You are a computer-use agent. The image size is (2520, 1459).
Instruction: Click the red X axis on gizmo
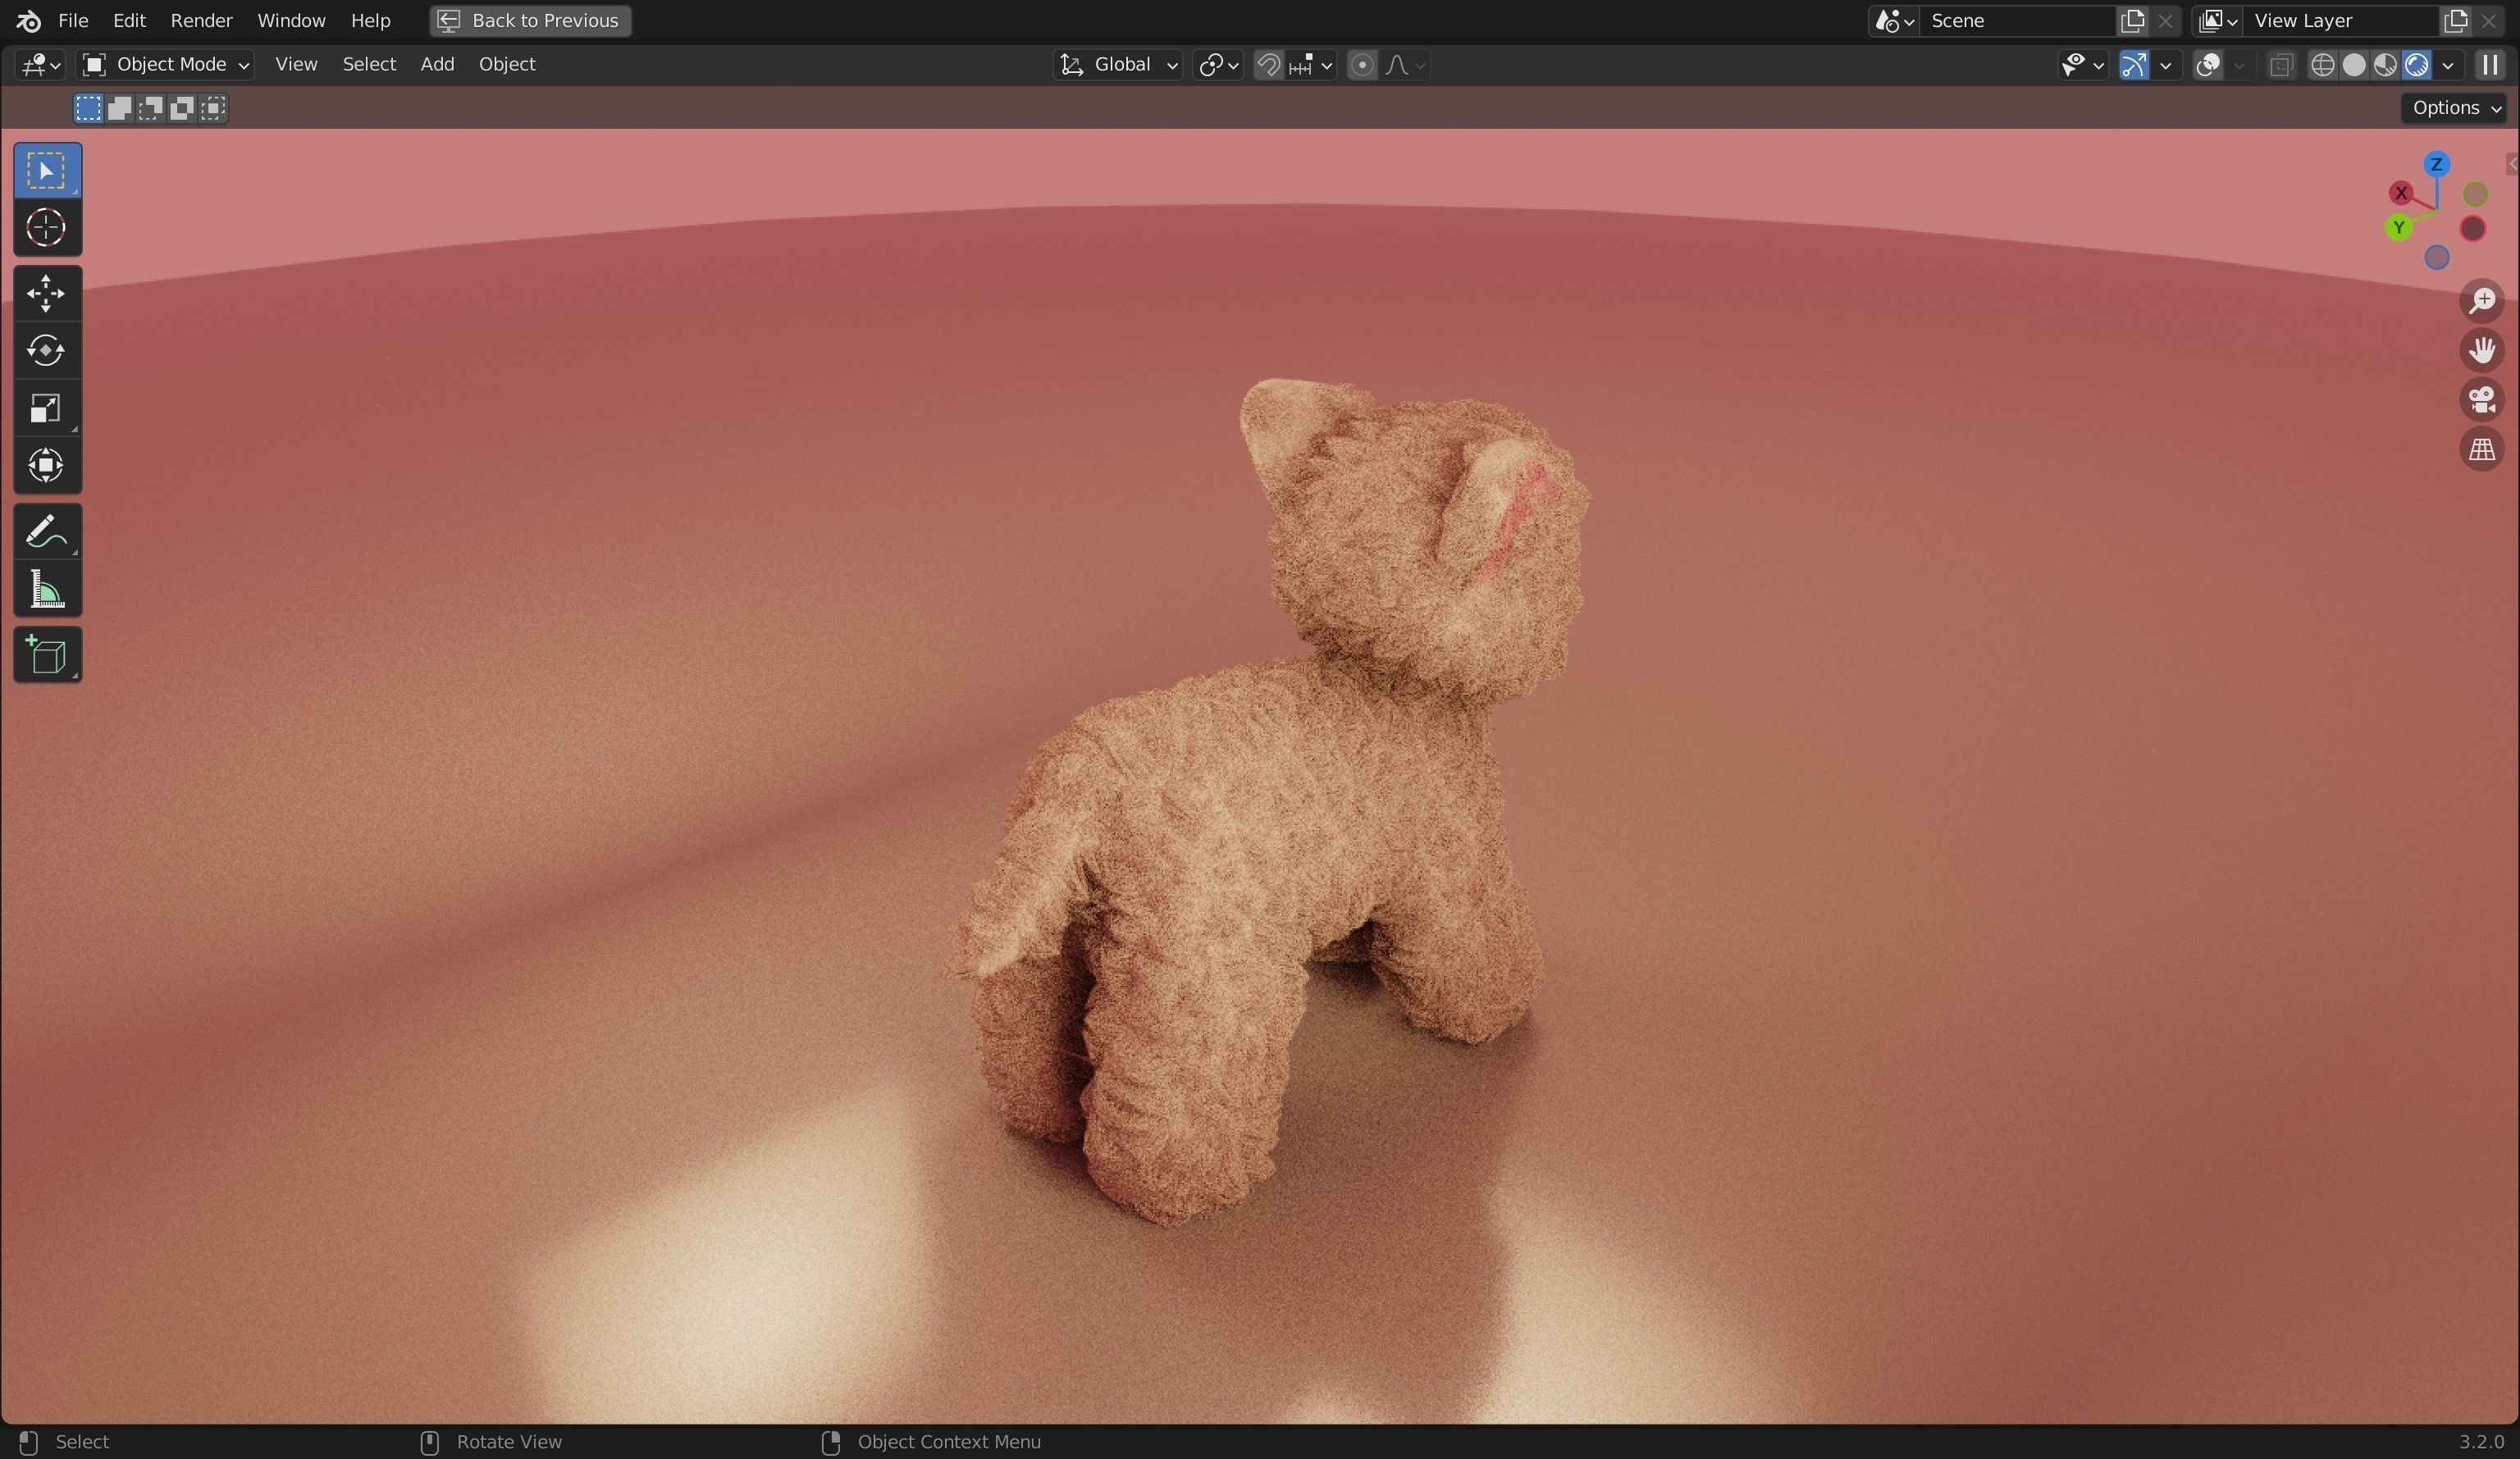pyautogui.click(x=2400, y=193)
